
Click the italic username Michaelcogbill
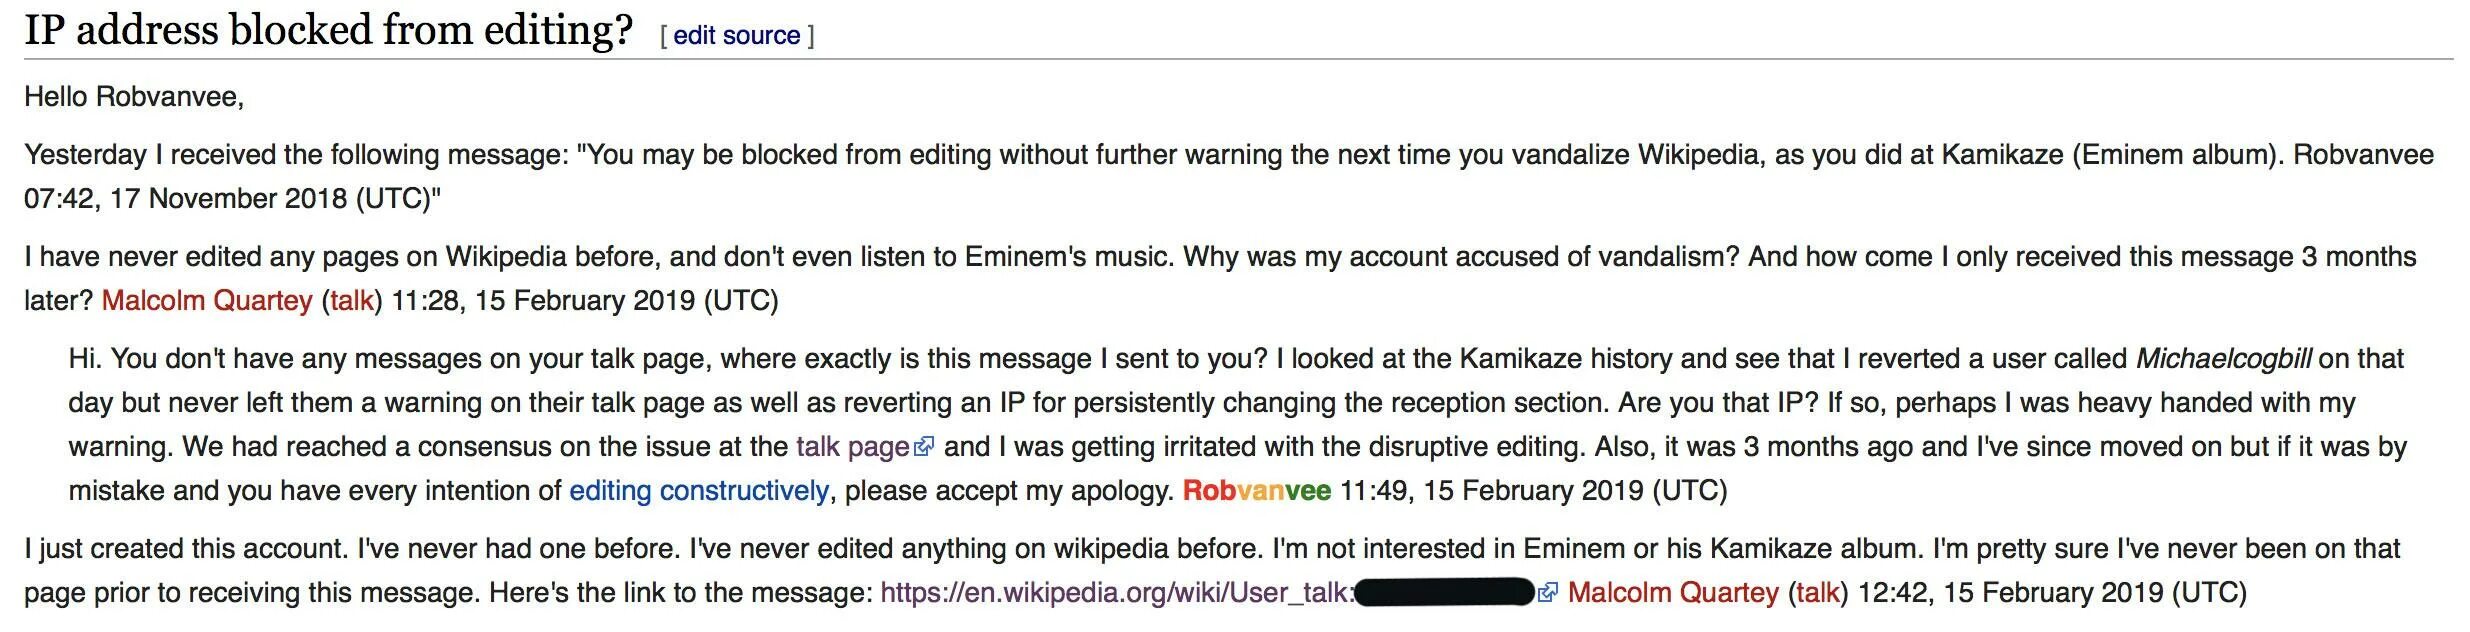point(2223,359)
